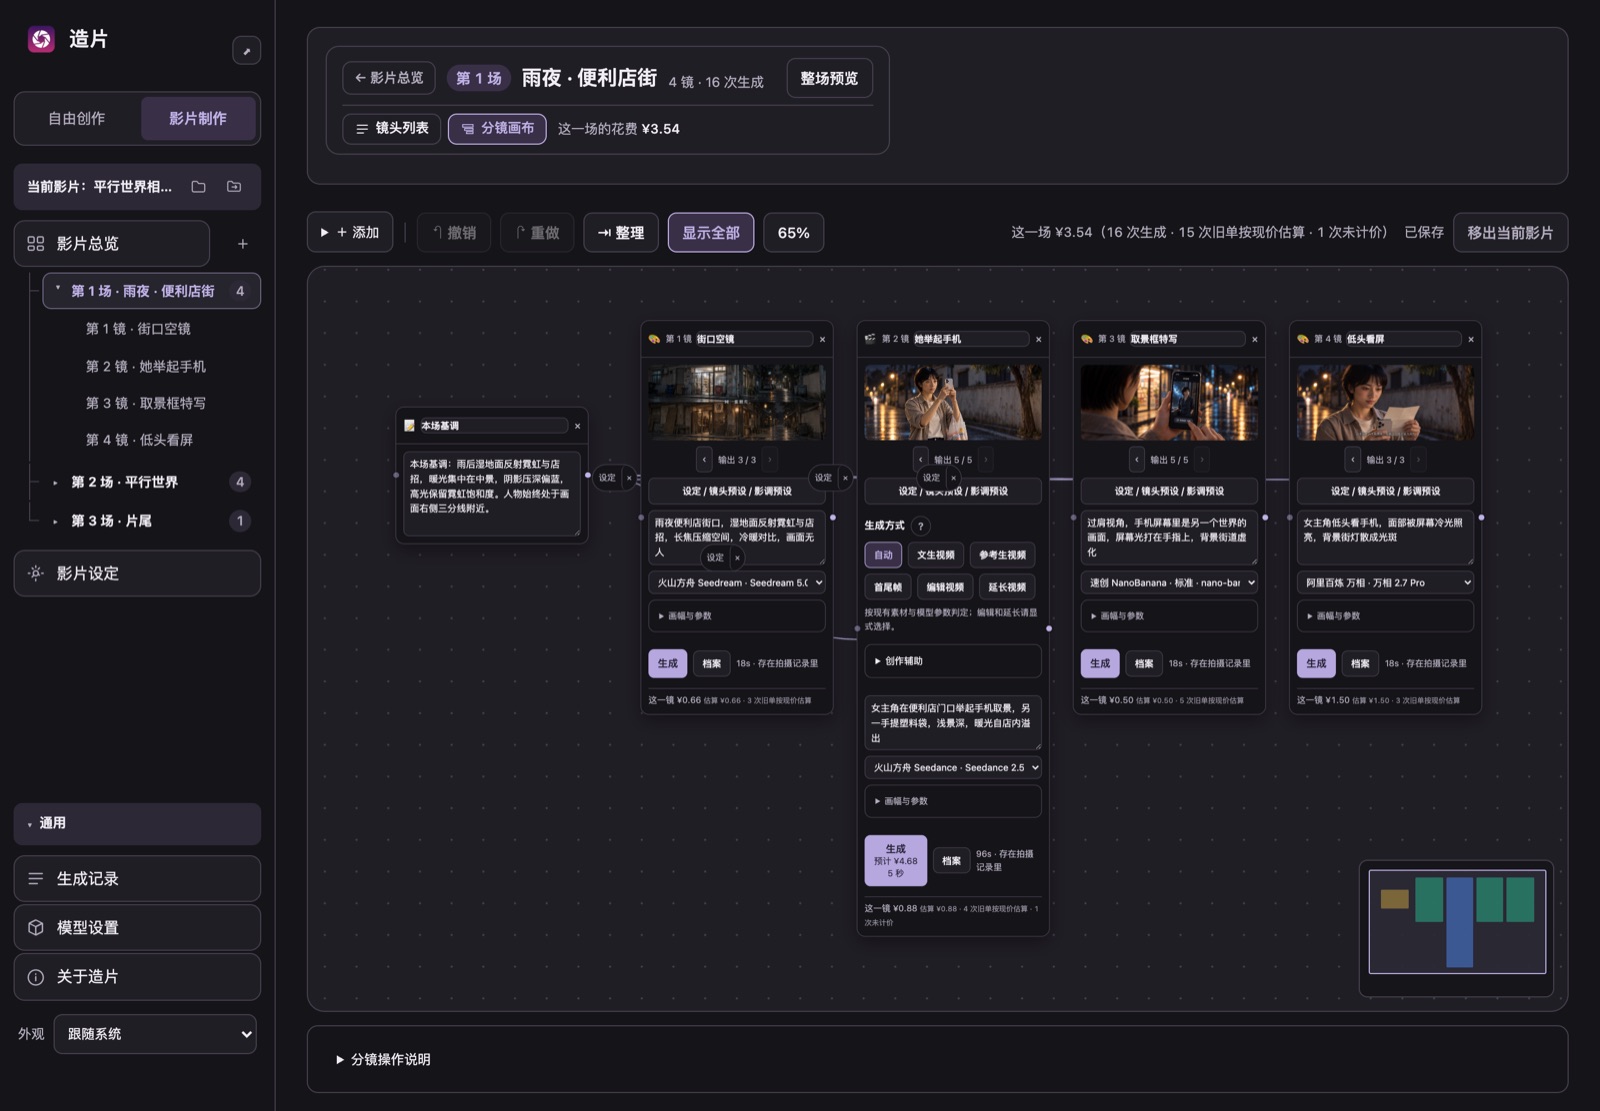Viewport: 1600px width, 1111px height.
Task: Click the palette icon on 第 3 镜 card
Action: [x=1086, y=339]
